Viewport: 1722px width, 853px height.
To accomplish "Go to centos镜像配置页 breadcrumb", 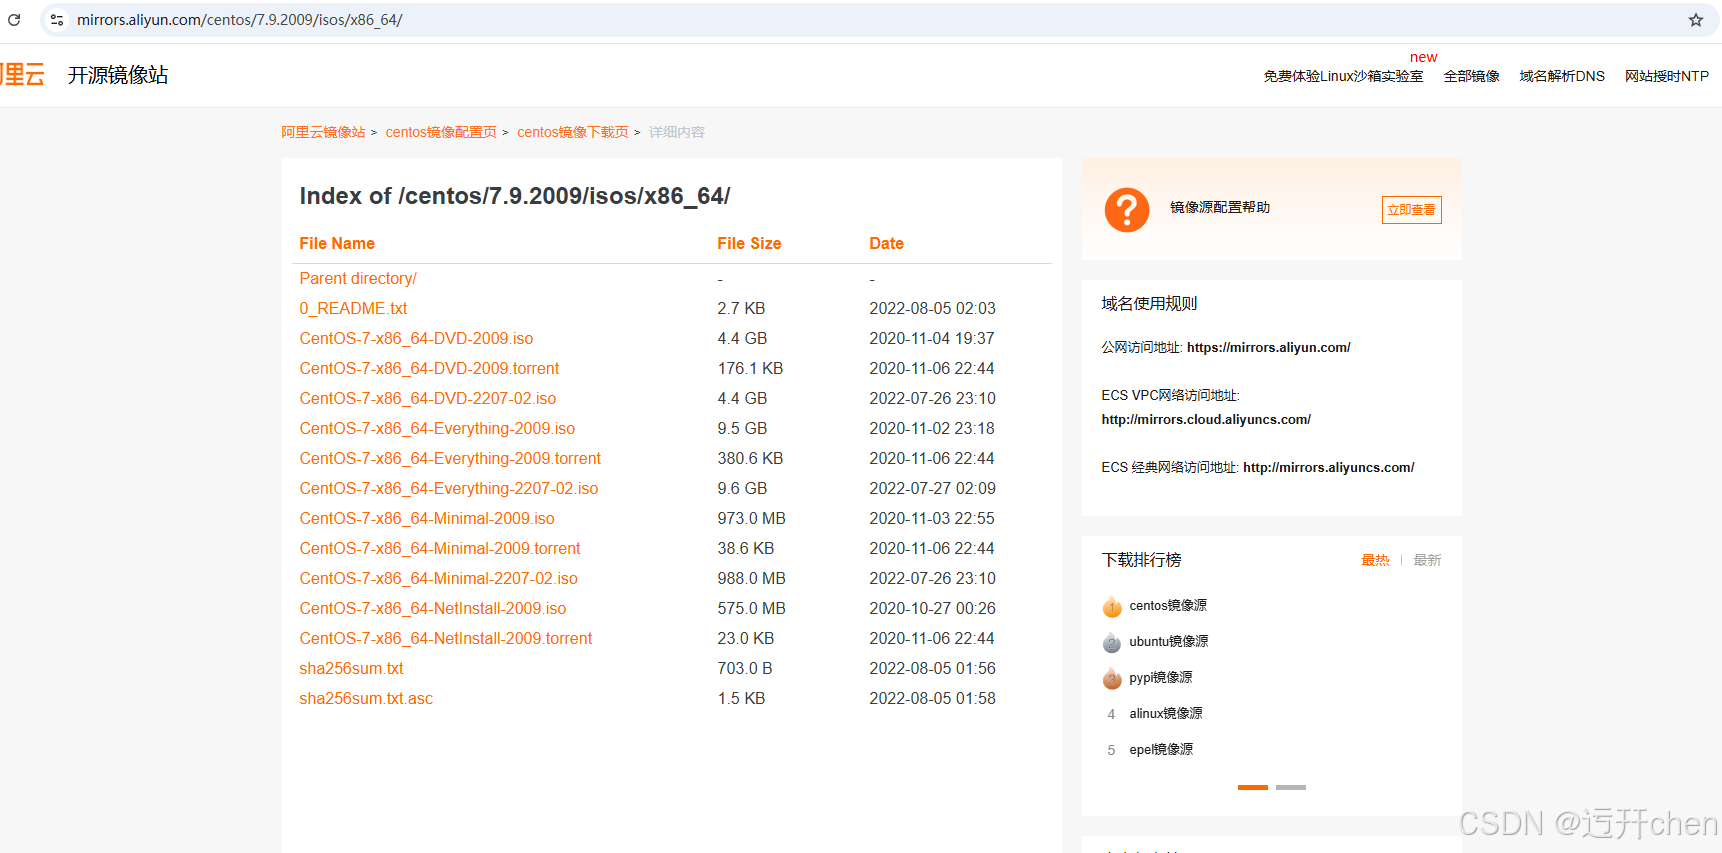I will coord(441,132).
